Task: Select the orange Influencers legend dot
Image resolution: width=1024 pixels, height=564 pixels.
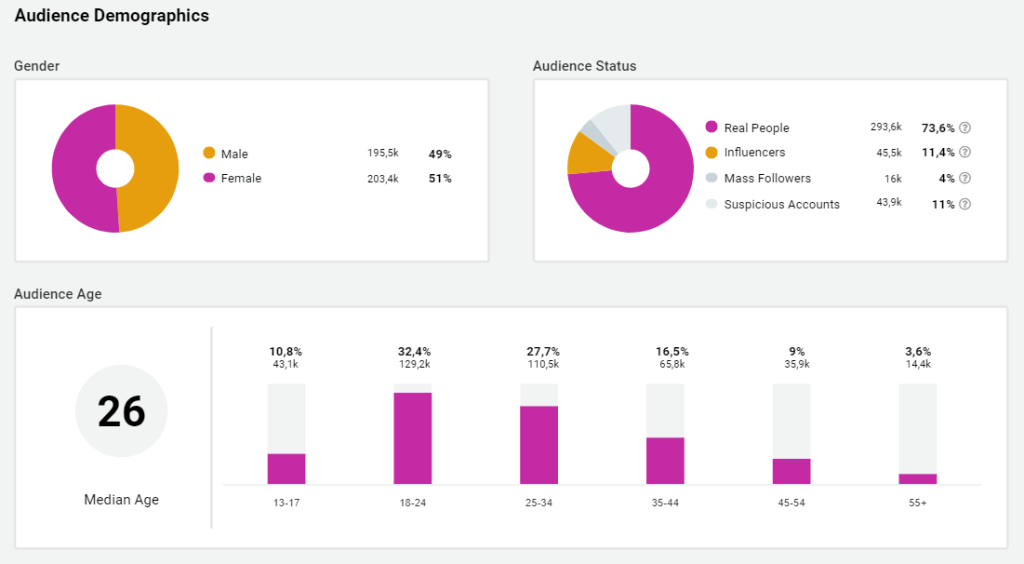Action: 711,153
